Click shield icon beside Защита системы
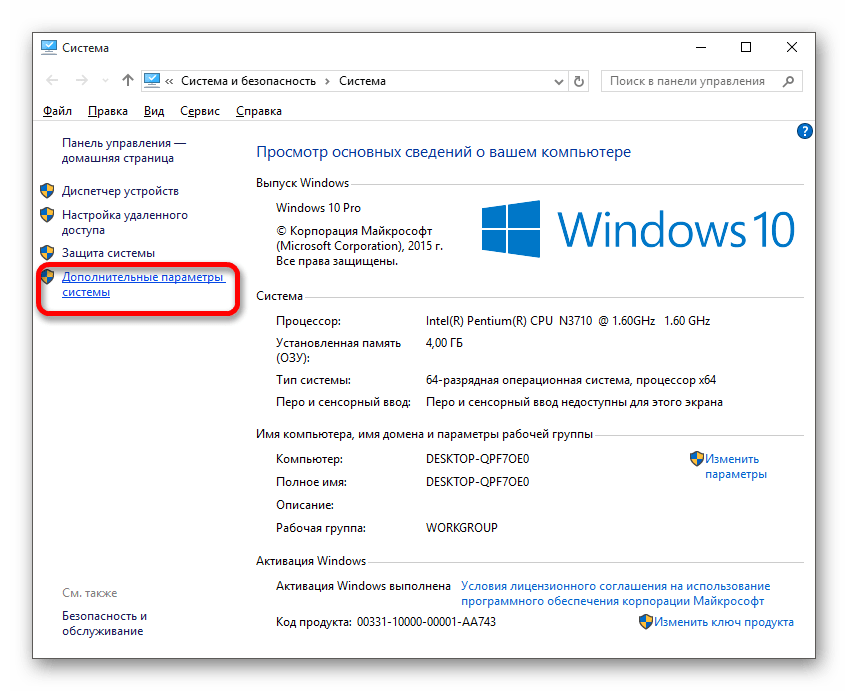Image resolution: width=848 pixels, height=691 pixels. click(48, 253)
